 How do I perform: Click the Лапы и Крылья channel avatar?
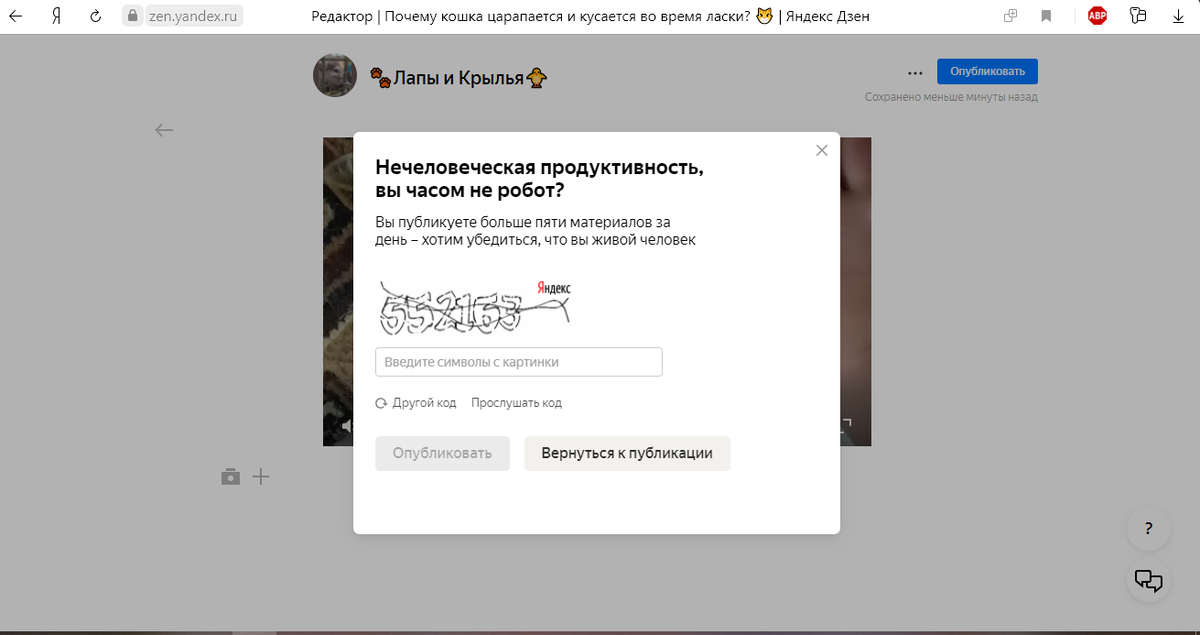335,75
